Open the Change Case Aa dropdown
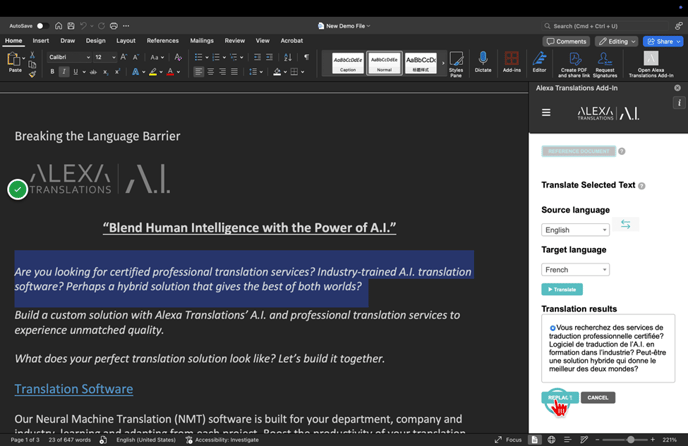This screenshot has height=446, width=688. pos(157,57)
